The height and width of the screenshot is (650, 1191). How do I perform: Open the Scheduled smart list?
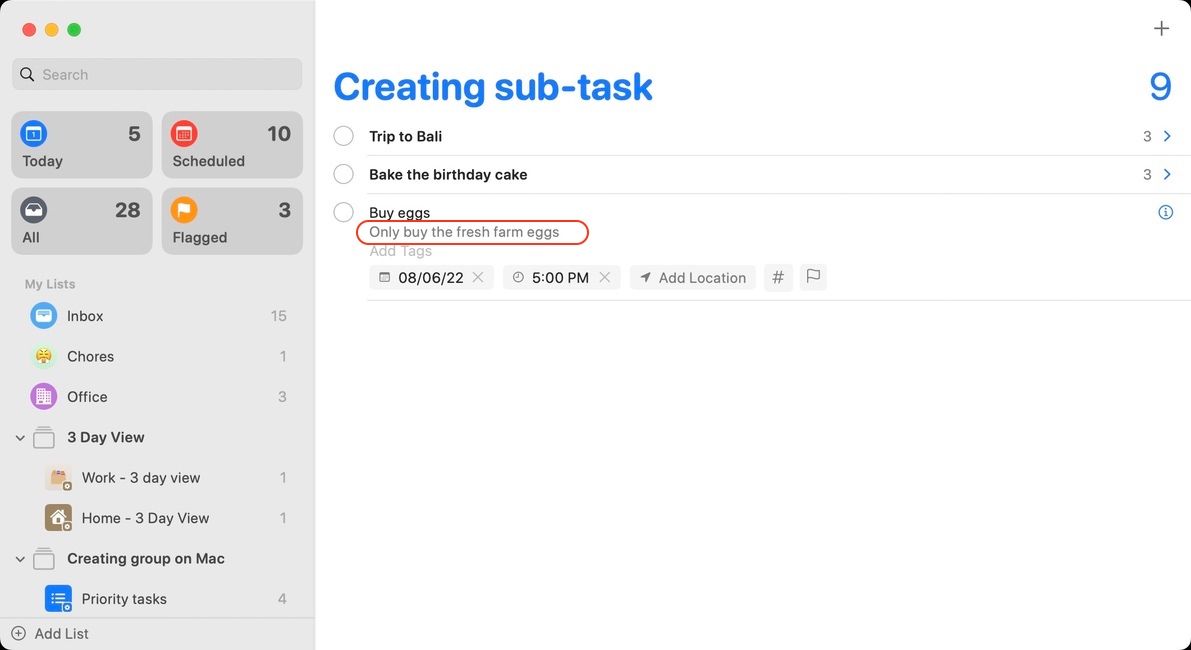click(x=232, y=145)
